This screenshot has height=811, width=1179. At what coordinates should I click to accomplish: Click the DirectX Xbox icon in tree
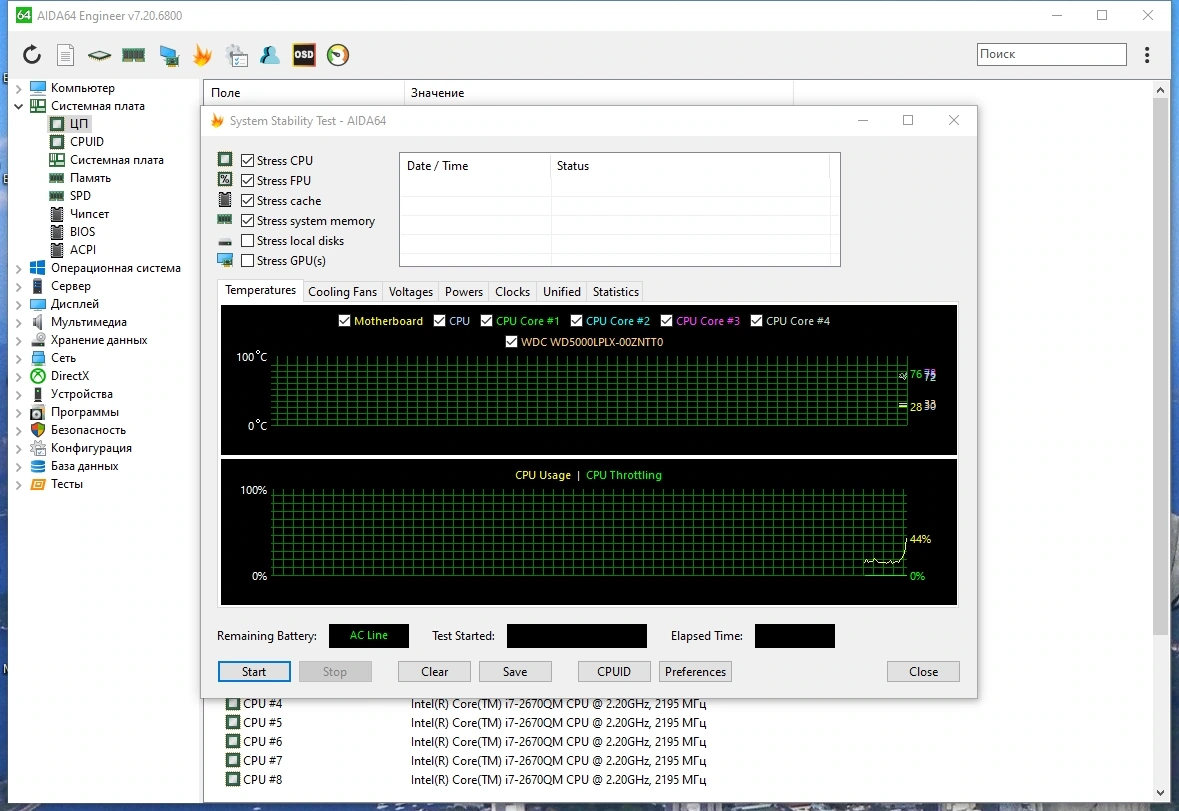[38, 376]
